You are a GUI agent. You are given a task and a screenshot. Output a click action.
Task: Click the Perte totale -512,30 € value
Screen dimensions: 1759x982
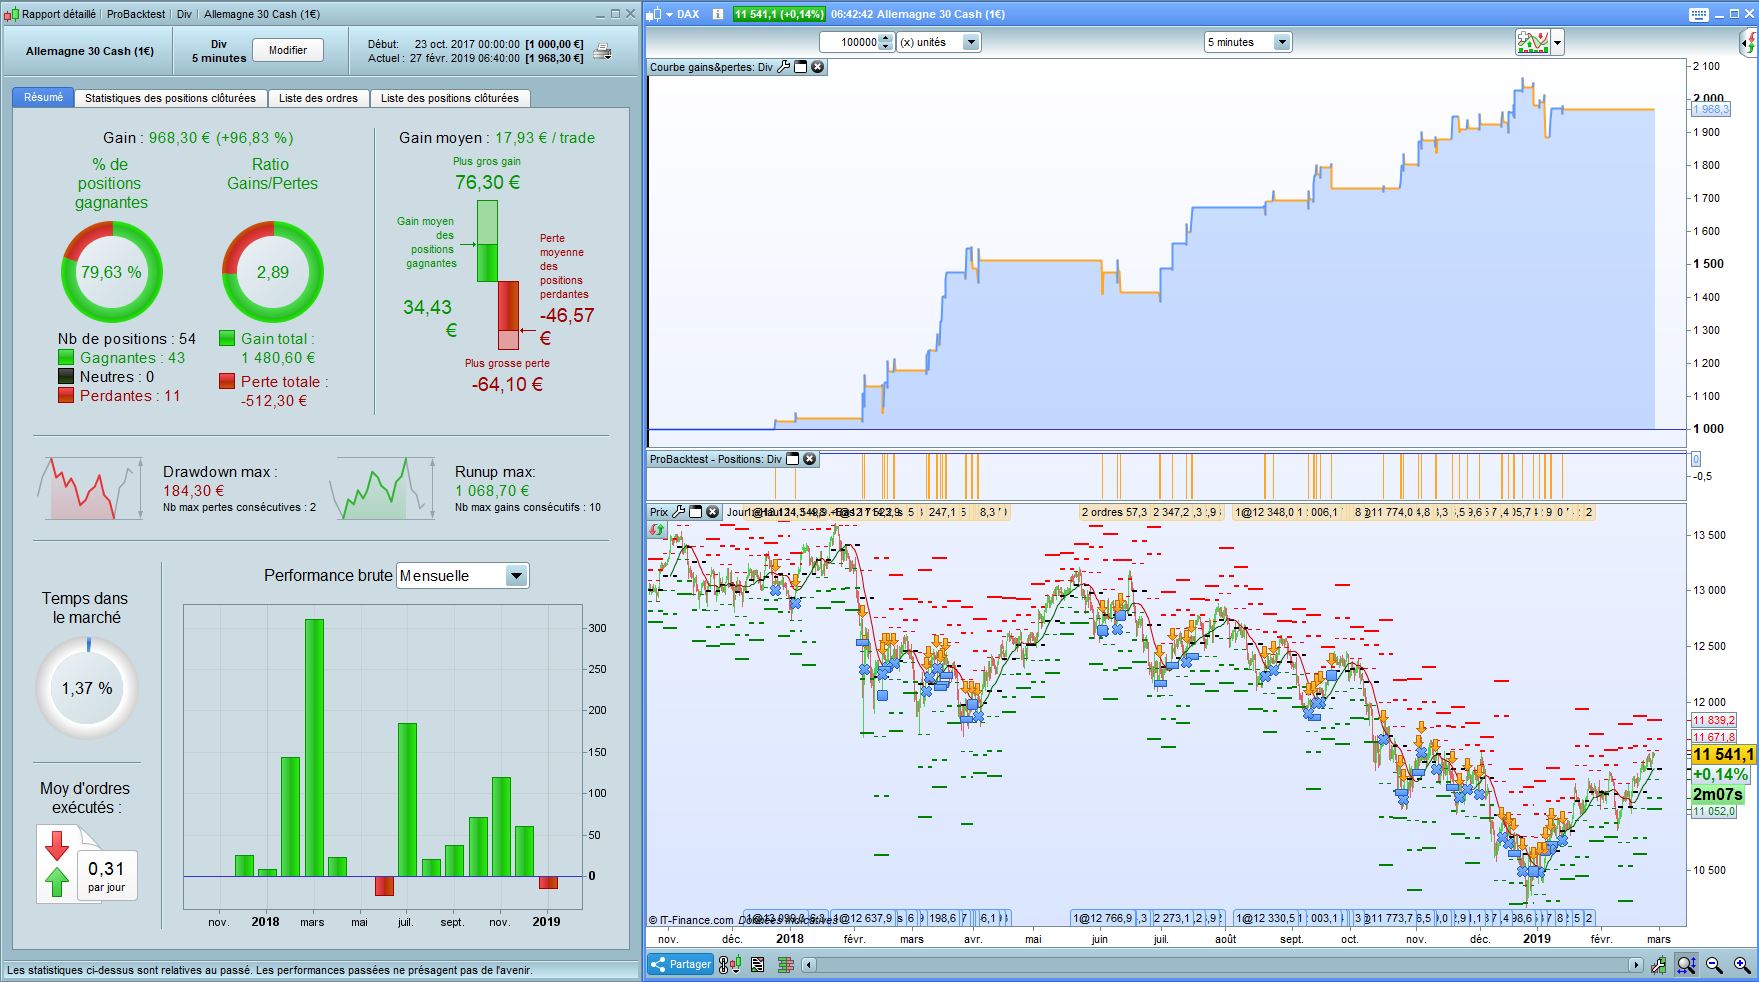[x=274, y=401]
